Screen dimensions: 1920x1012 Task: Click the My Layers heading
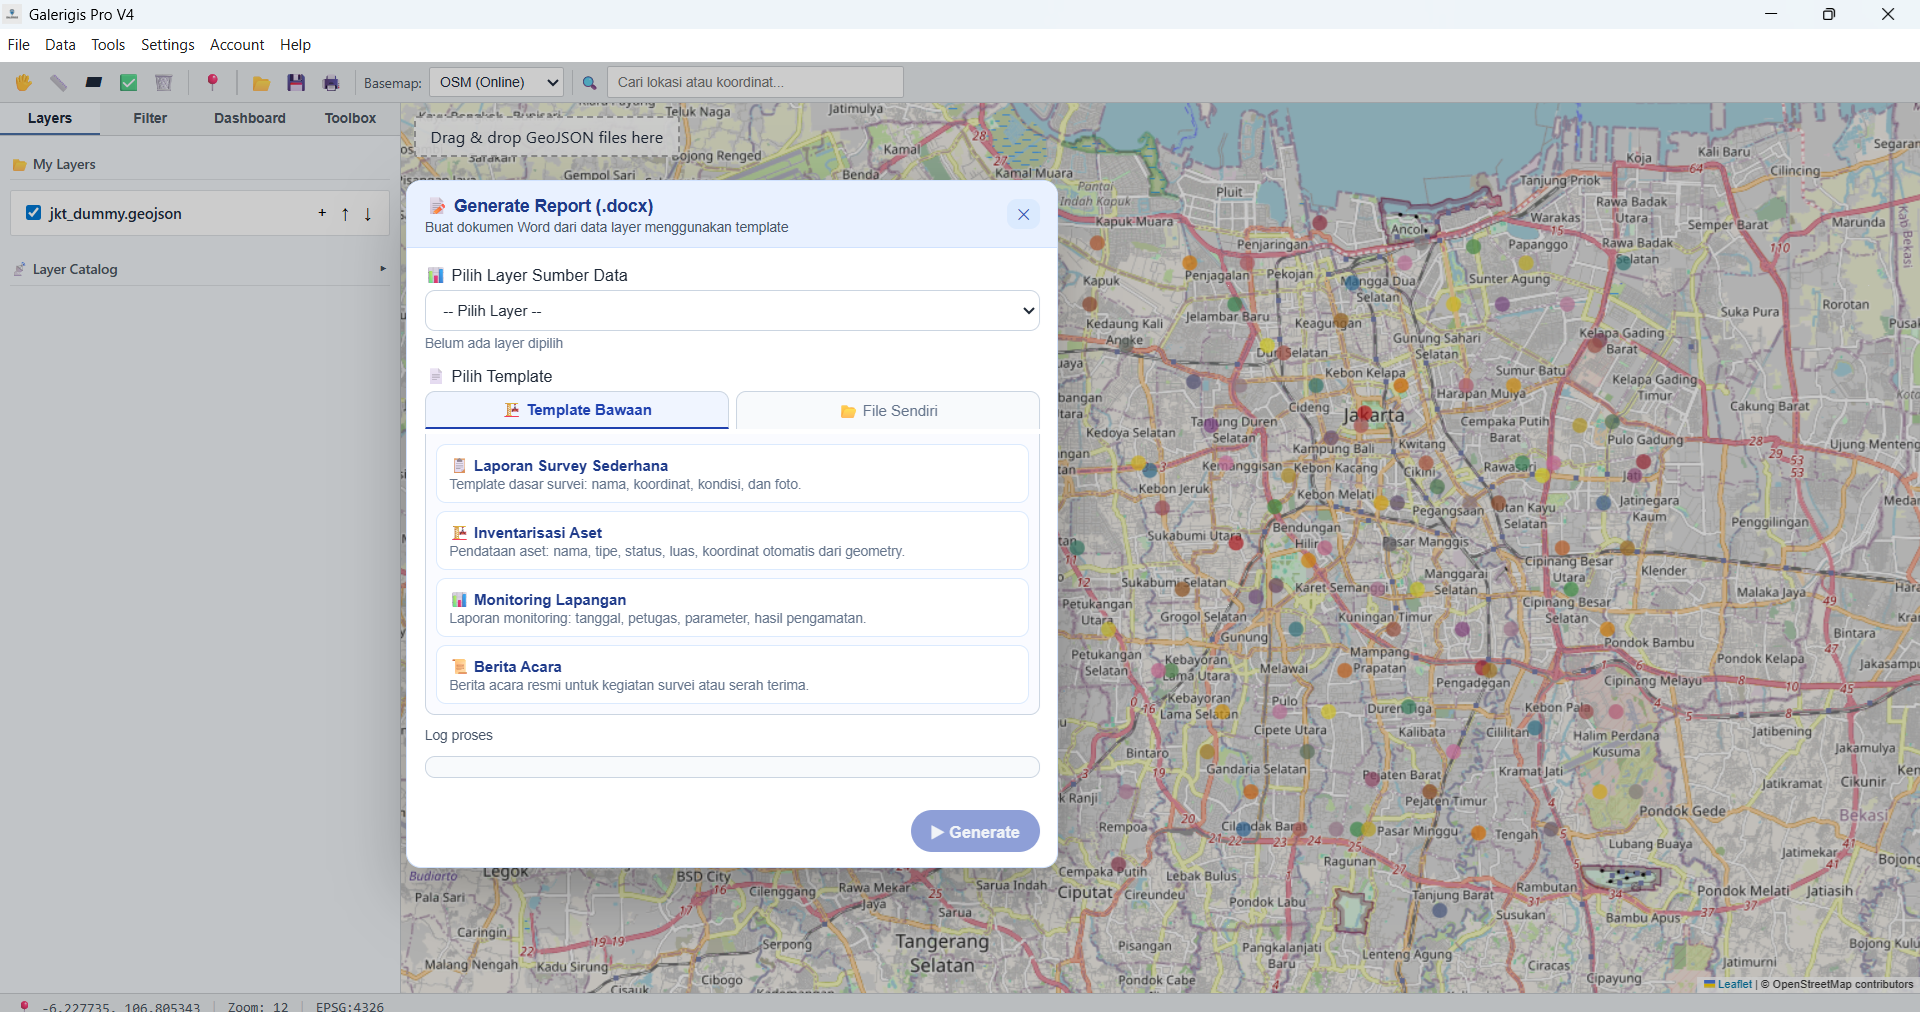click(x=64, y=165)
